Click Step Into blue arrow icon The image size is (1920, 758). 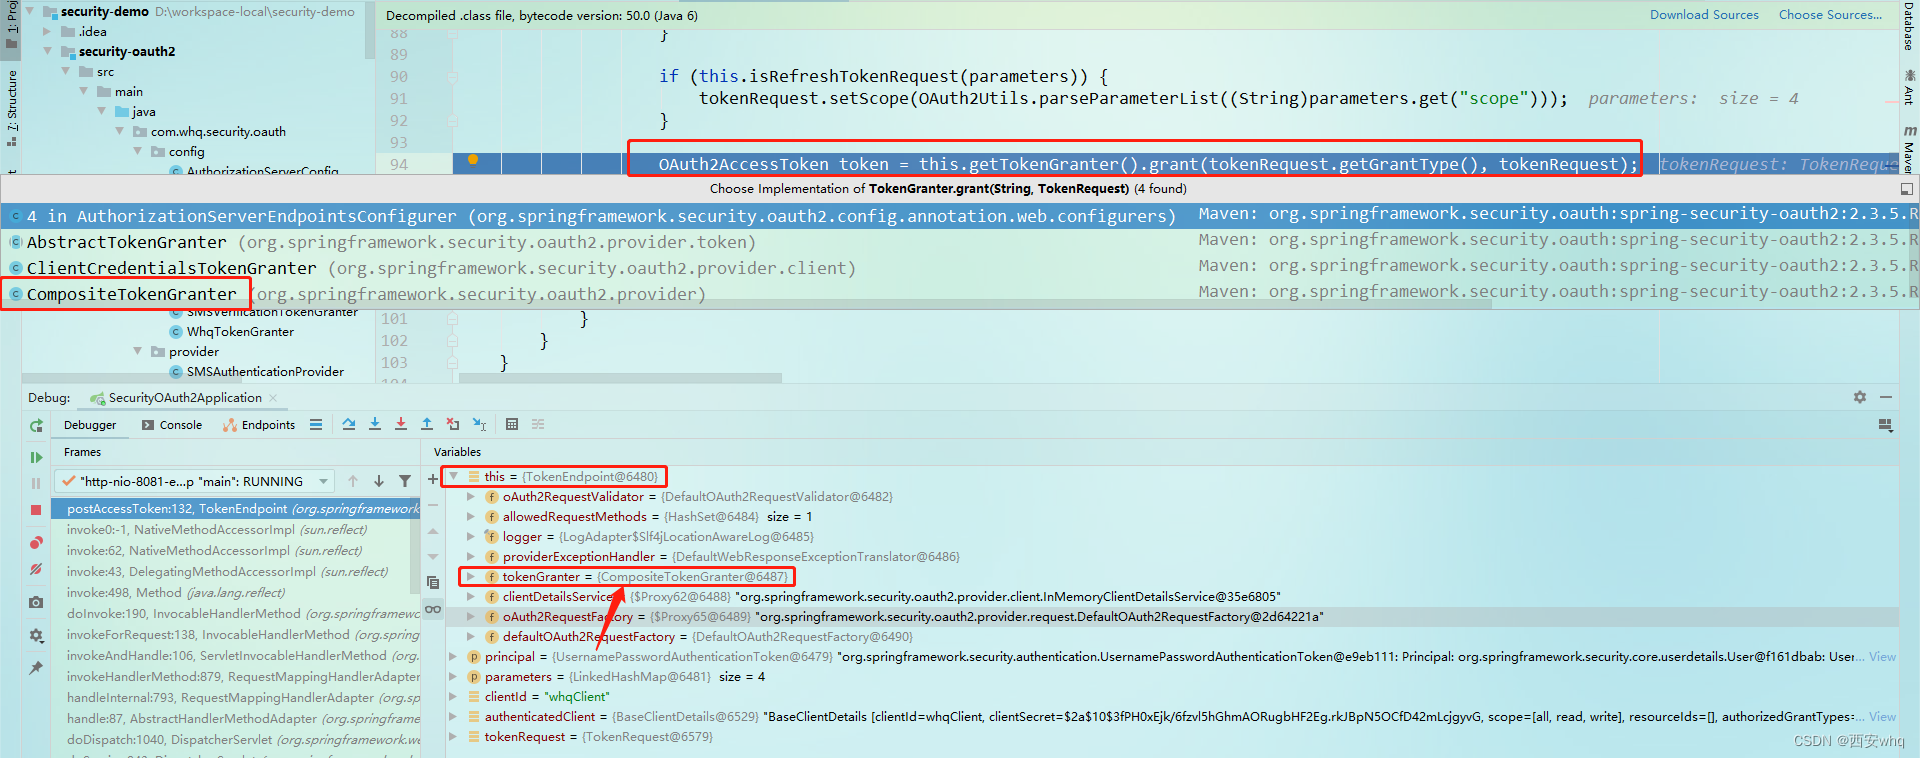[x=375, y=425]
